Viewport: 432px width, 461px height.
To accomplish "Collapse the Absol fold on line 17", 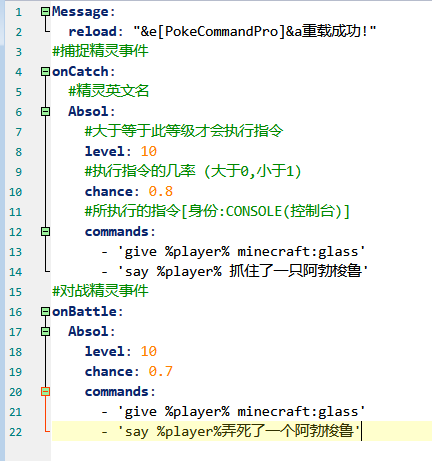I will [45, 331].
